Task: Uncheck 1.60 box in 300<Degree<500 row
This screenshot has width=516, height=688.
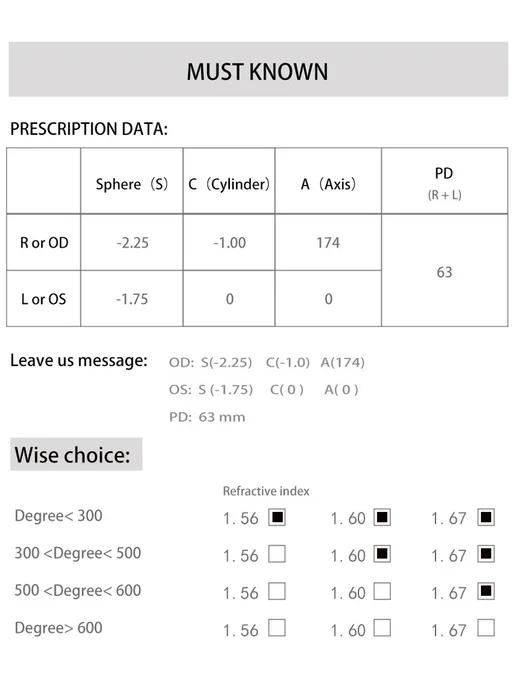Action: tap(382, 554)
